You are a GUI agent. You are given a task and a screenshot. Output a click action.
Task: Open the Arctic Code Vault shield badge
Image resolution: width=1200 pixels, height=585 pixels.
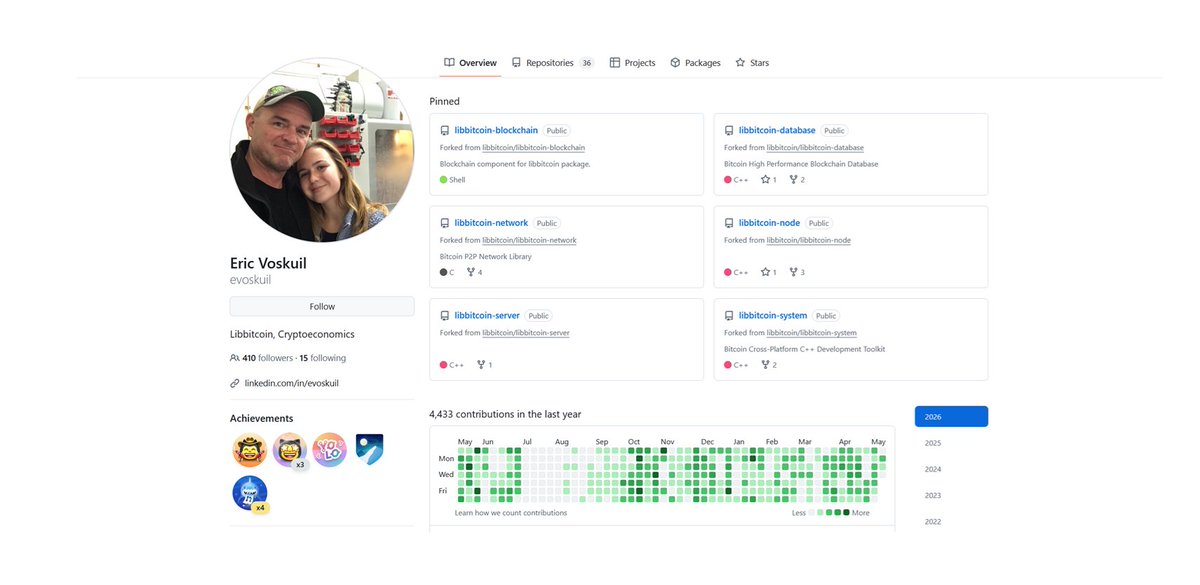(x=369, y=449)
